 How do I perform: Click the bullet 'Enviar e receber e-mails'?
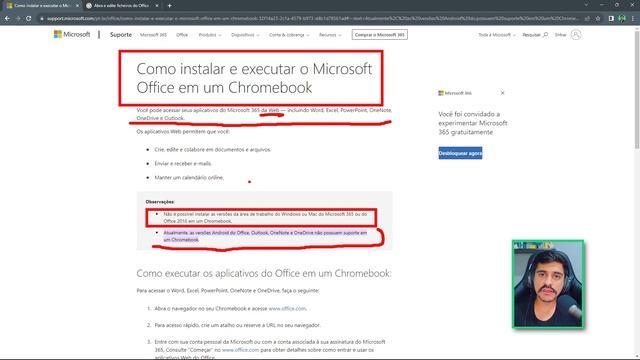(183, 164)
